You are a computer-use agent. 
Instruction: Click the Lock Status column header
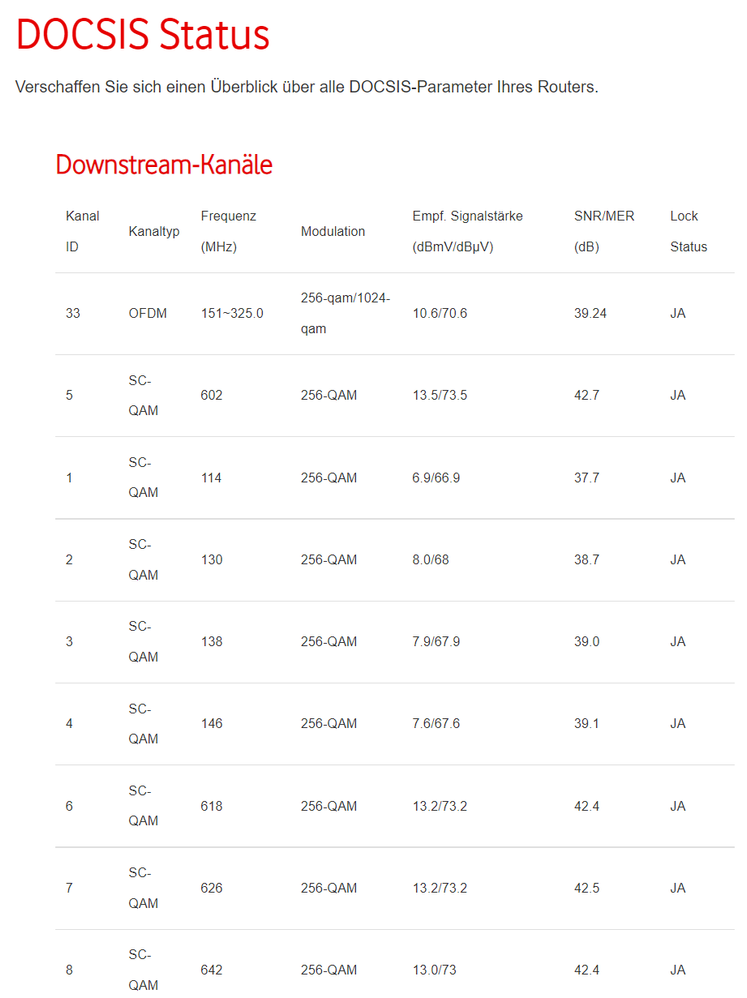(688, 231)
